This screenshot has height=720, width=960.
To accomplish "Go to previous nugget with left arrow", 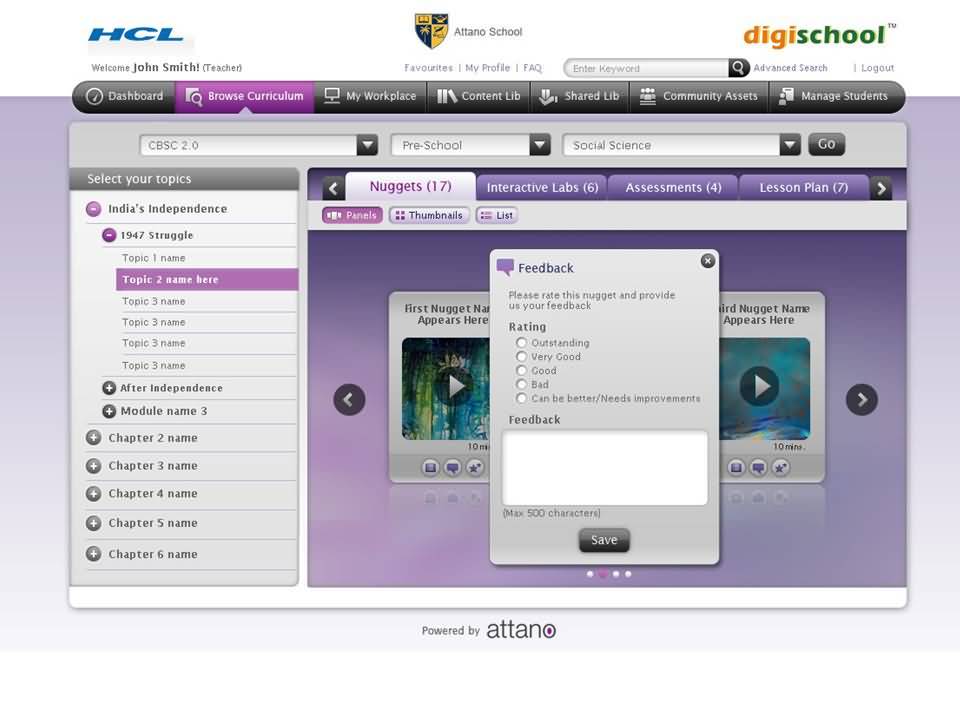I will coord(349,400).
